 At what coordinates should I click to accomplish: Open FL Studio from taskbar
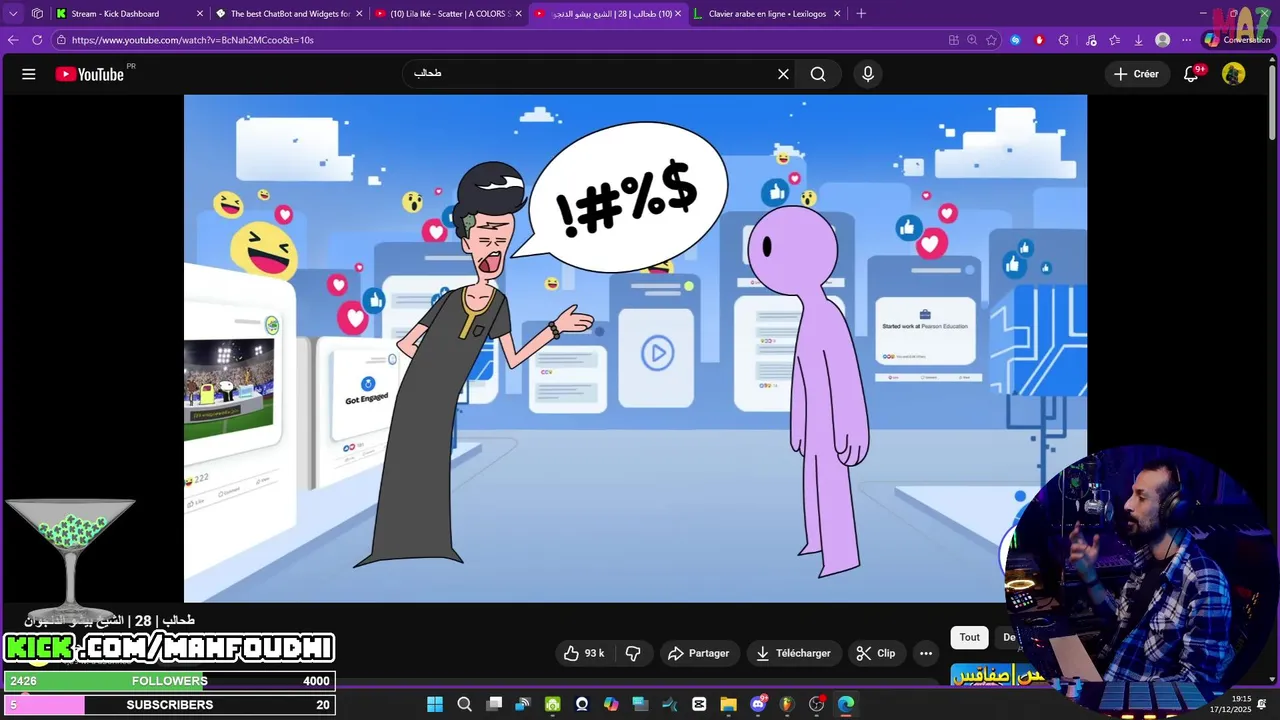click(x=787, y=704)
